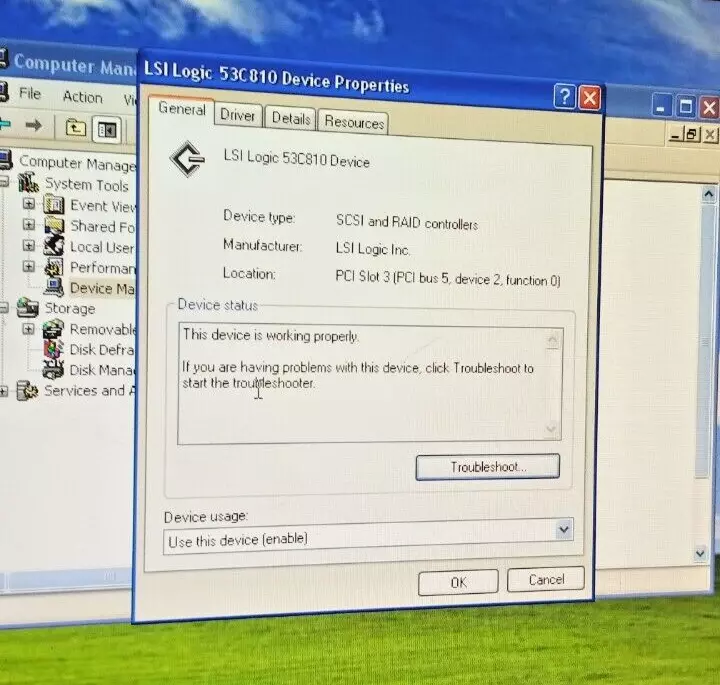This screenshot has height=685, width=720.
Task: Click the Disk Defragmenter icon
Action: click(54, 350)
